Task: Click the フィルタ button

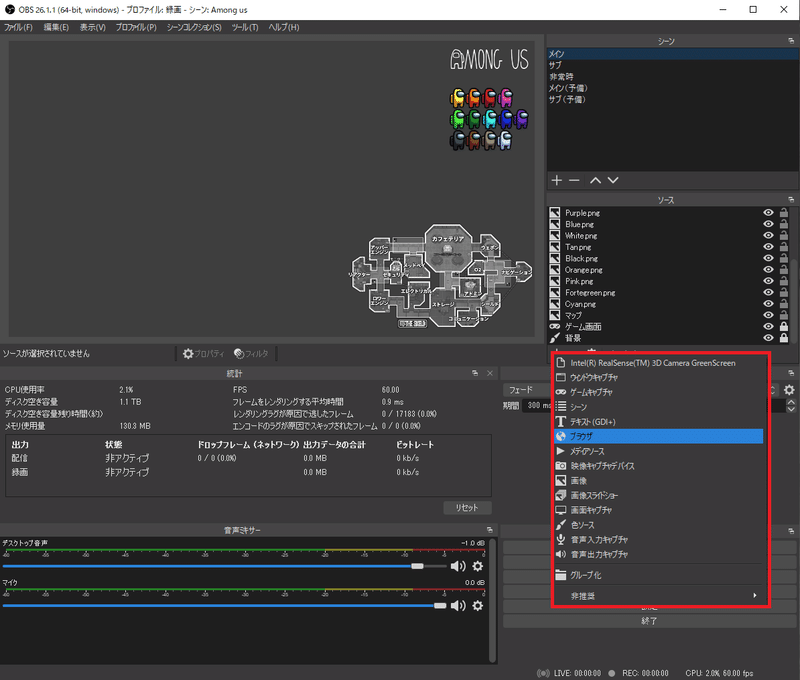Action: click(x=251, y=354)
